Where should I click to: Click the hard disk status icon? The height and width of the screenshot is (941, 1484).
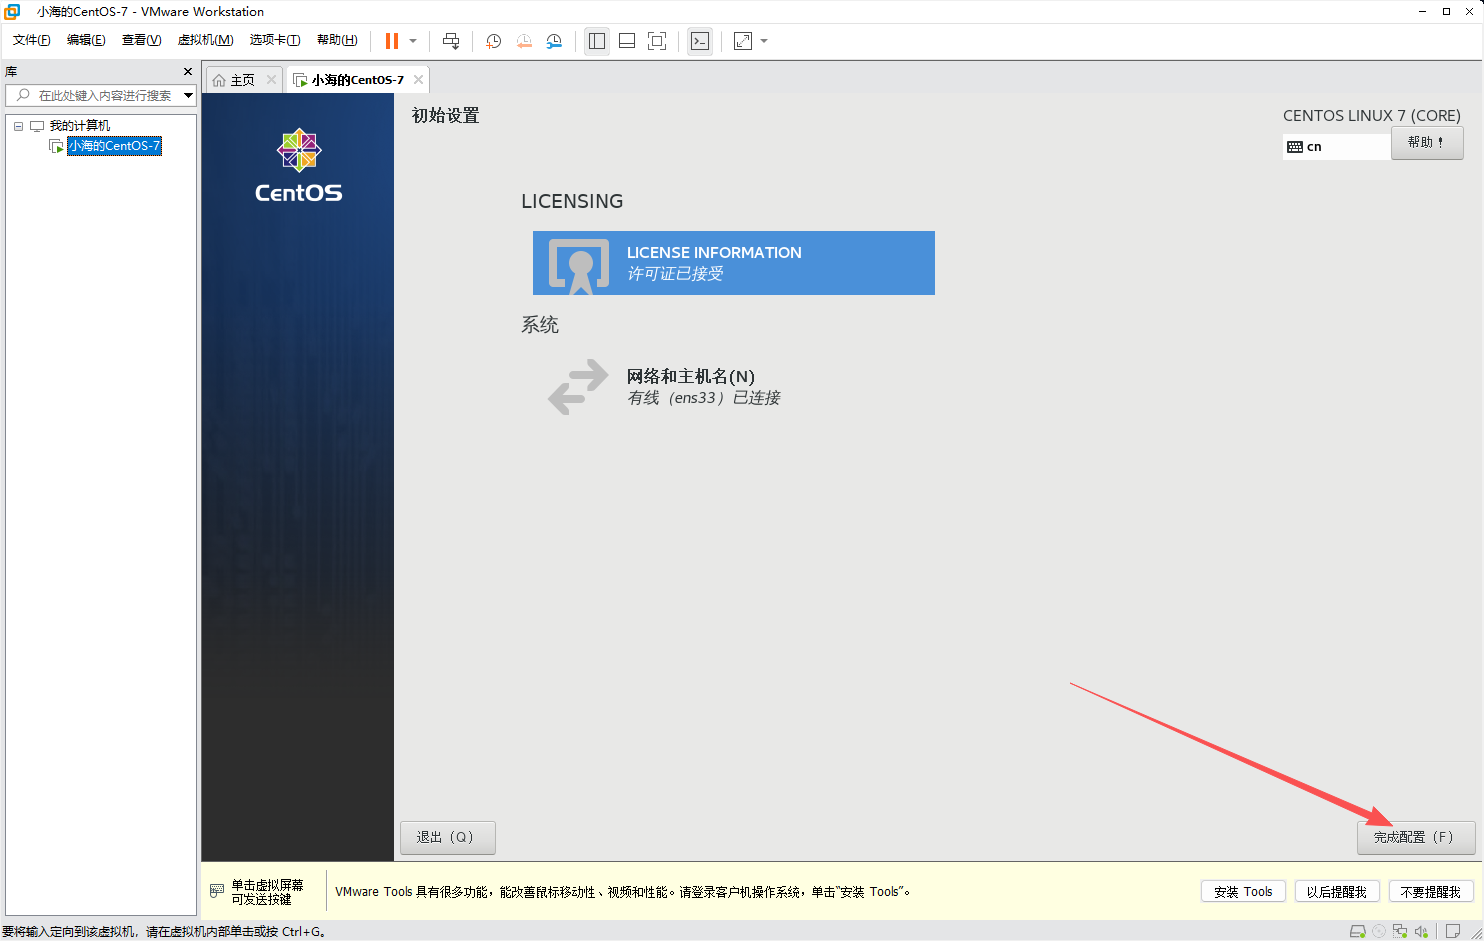(x=1357, y=932)
